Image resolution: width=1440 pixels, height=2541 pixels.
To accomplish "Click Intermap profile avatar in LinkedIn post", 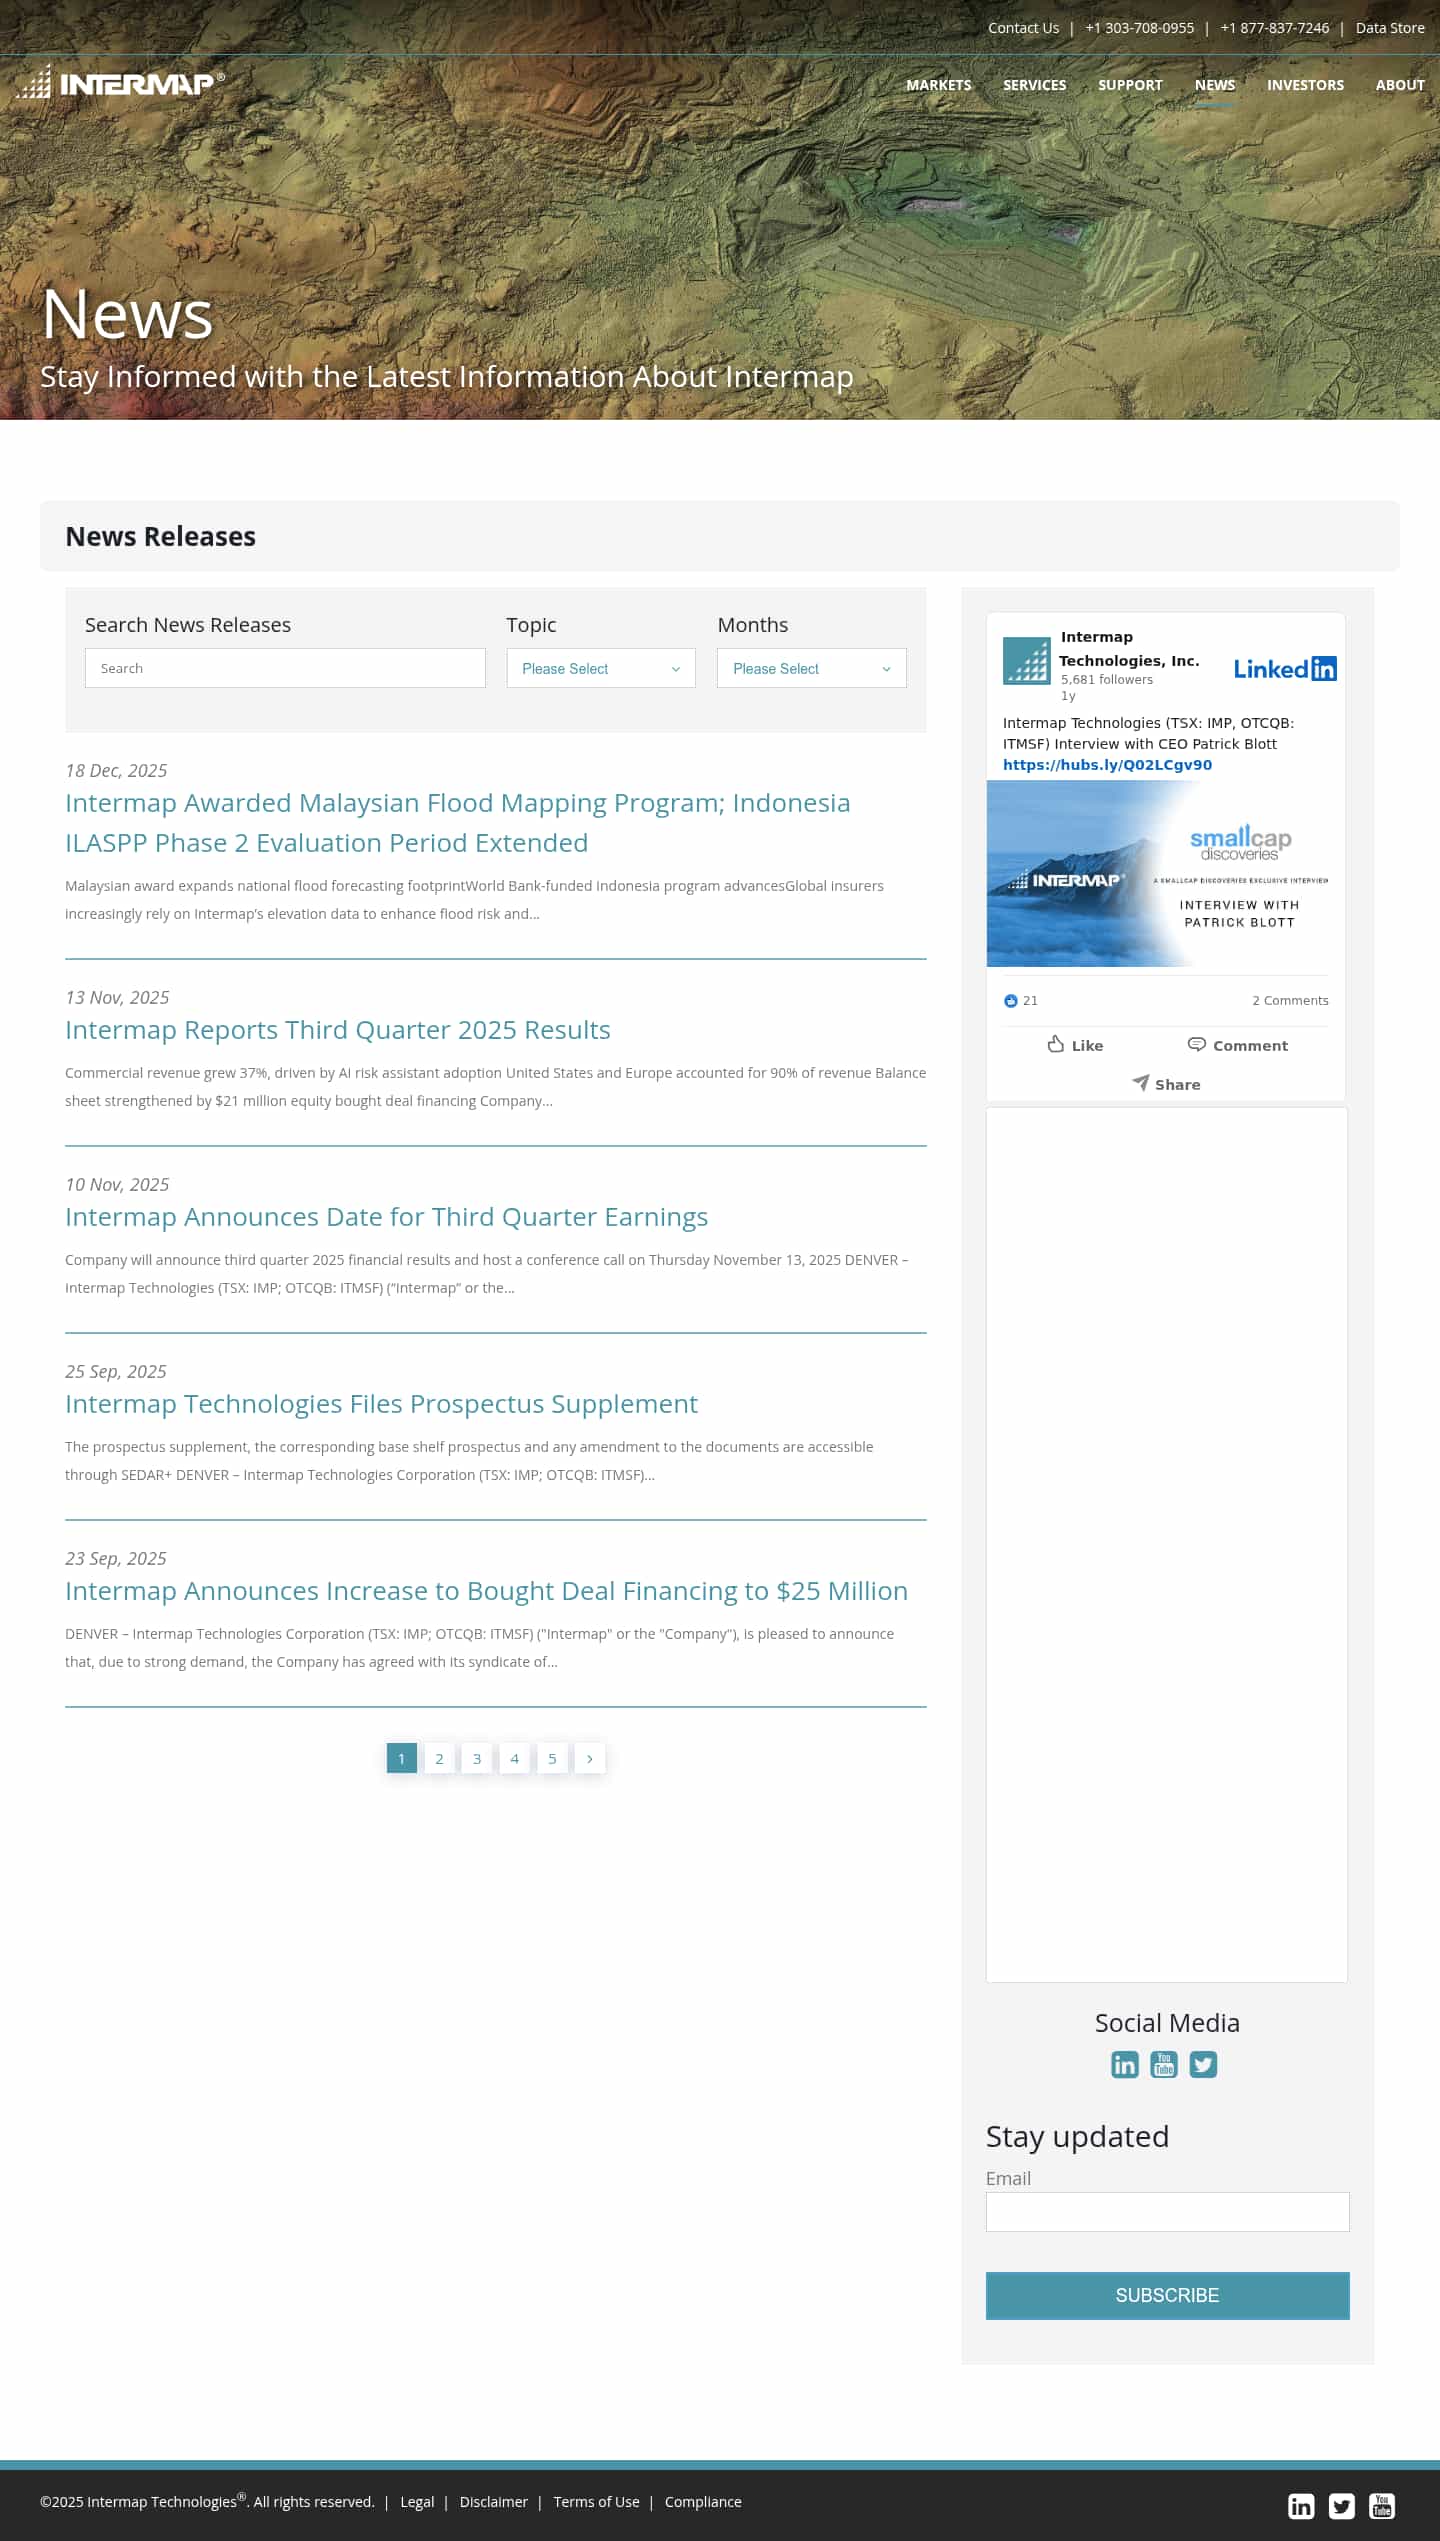I will [1027, 660].
